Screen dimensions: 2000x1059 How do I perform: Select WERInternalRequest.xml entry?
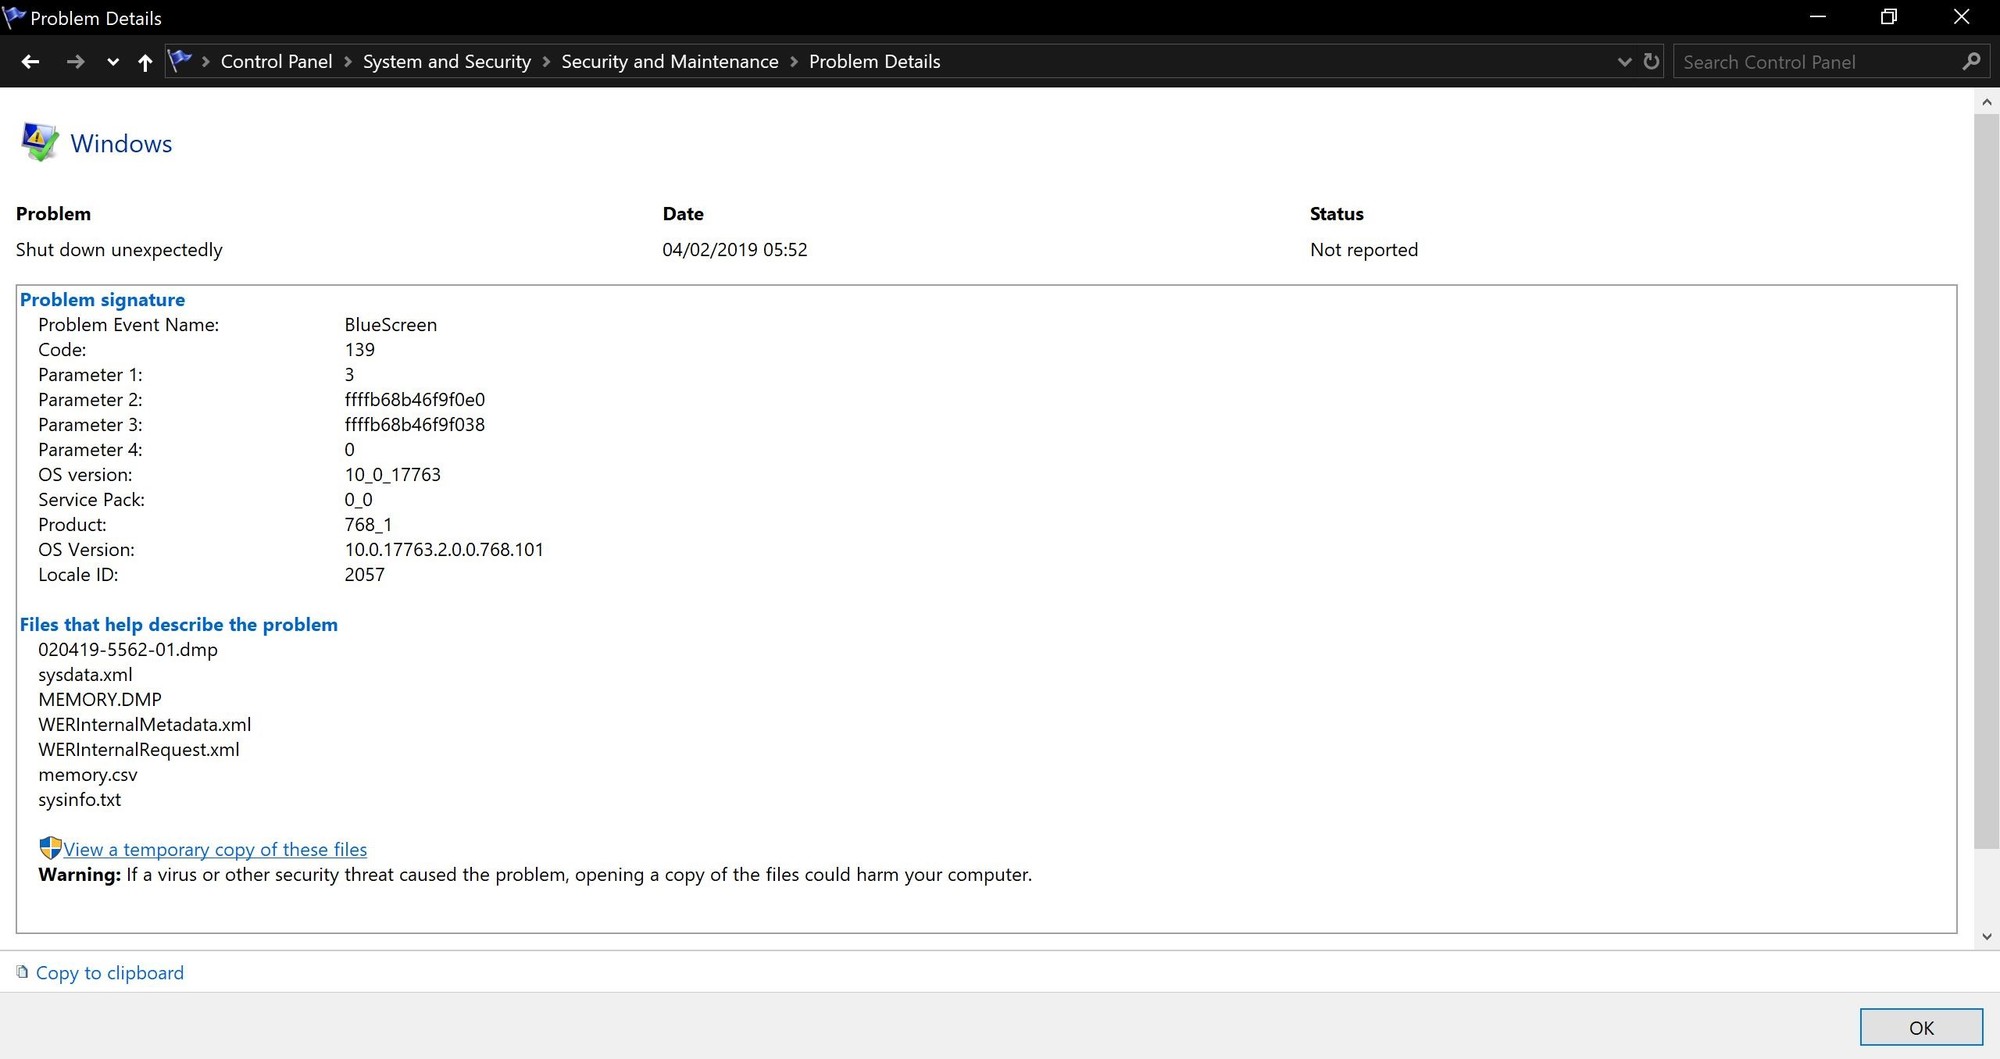tap(139, 750)
